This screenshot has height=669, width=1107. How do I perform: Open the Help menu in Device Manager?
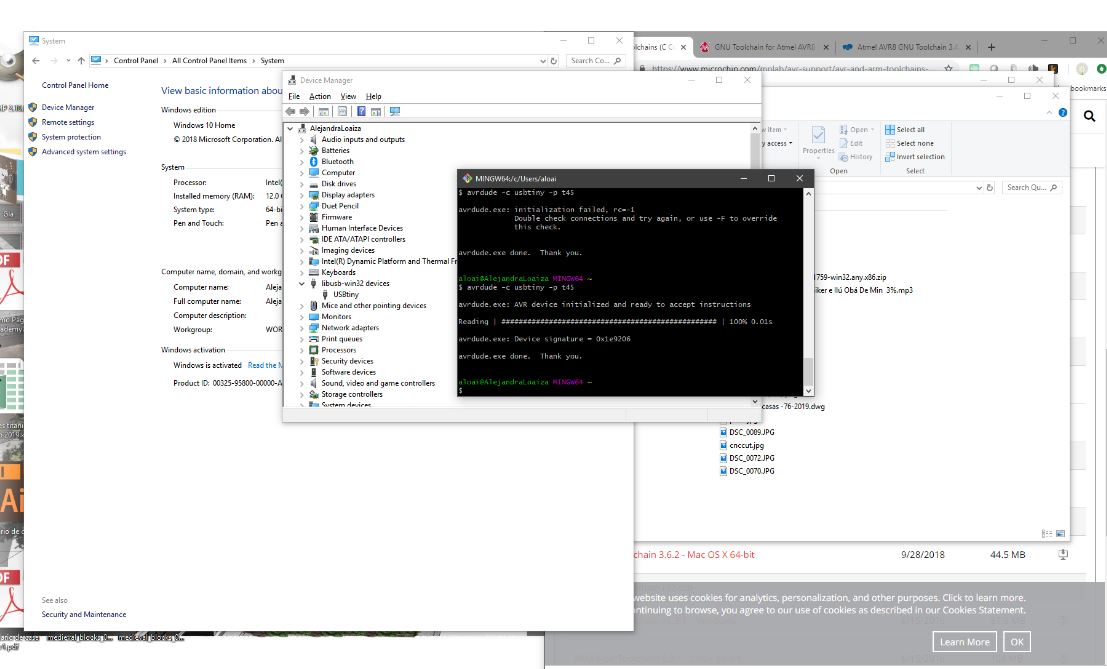pyautogui.click(x=373, y=97)
